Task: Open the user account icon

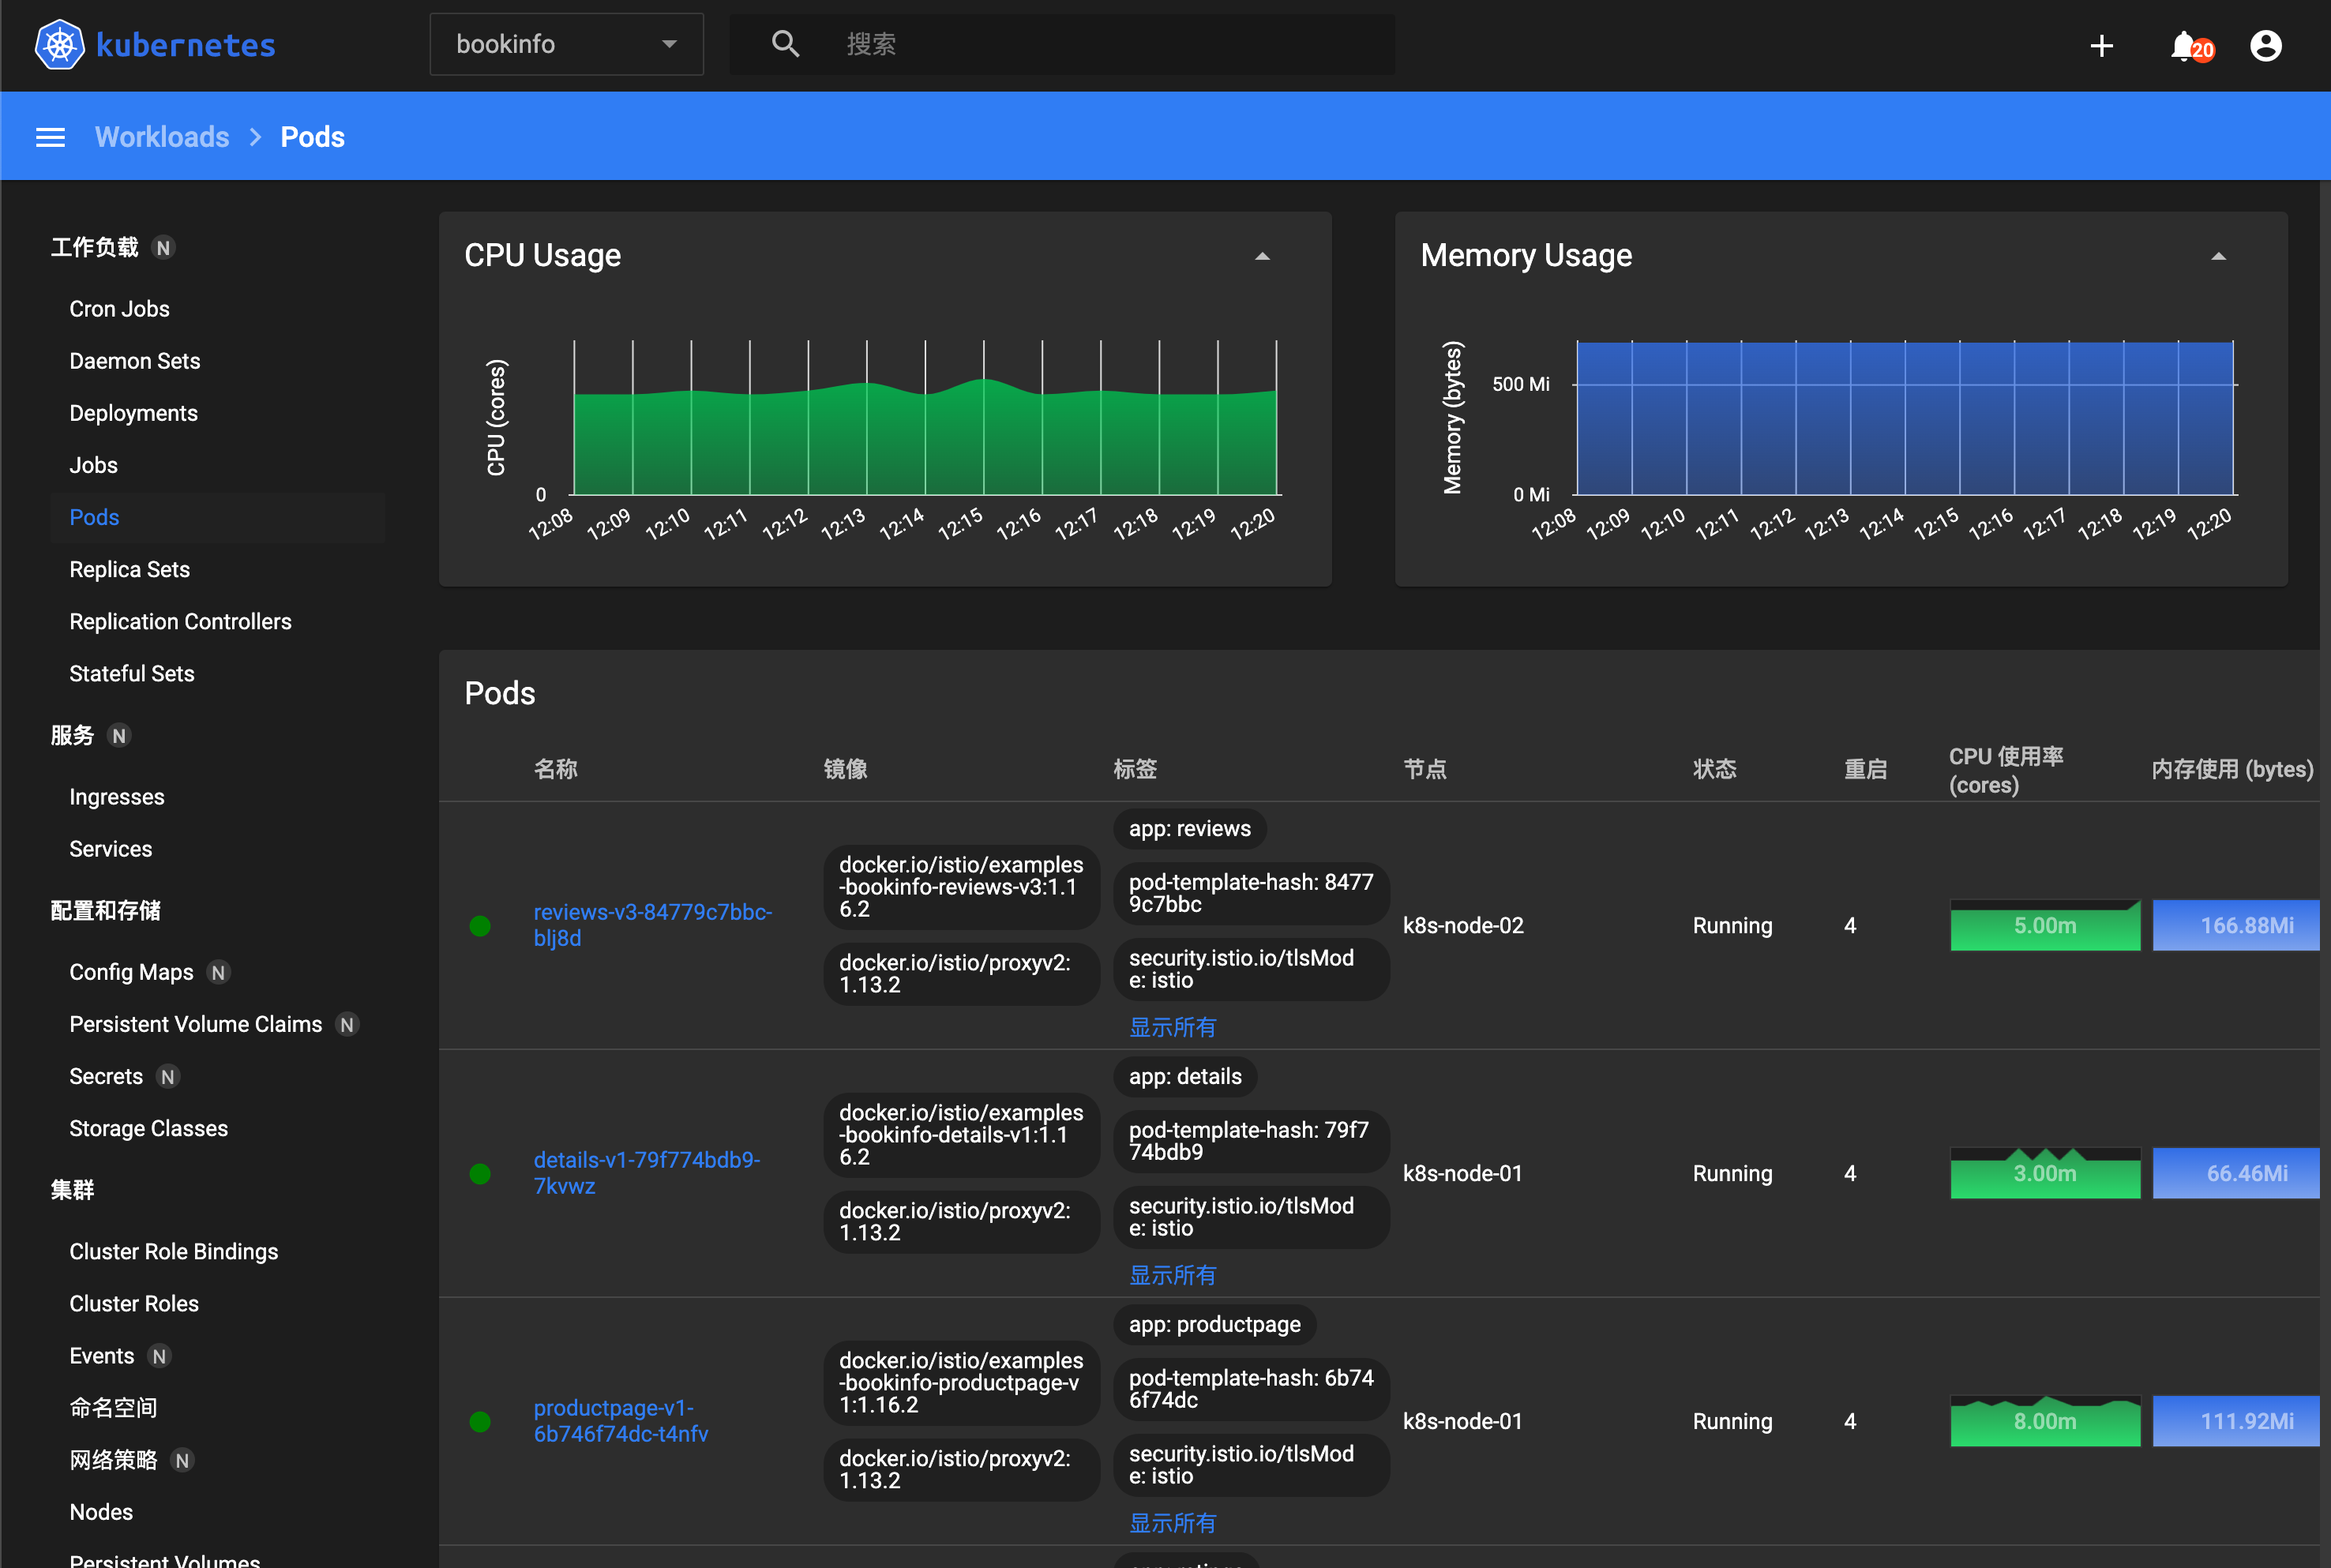Action: pos(2265,46)
